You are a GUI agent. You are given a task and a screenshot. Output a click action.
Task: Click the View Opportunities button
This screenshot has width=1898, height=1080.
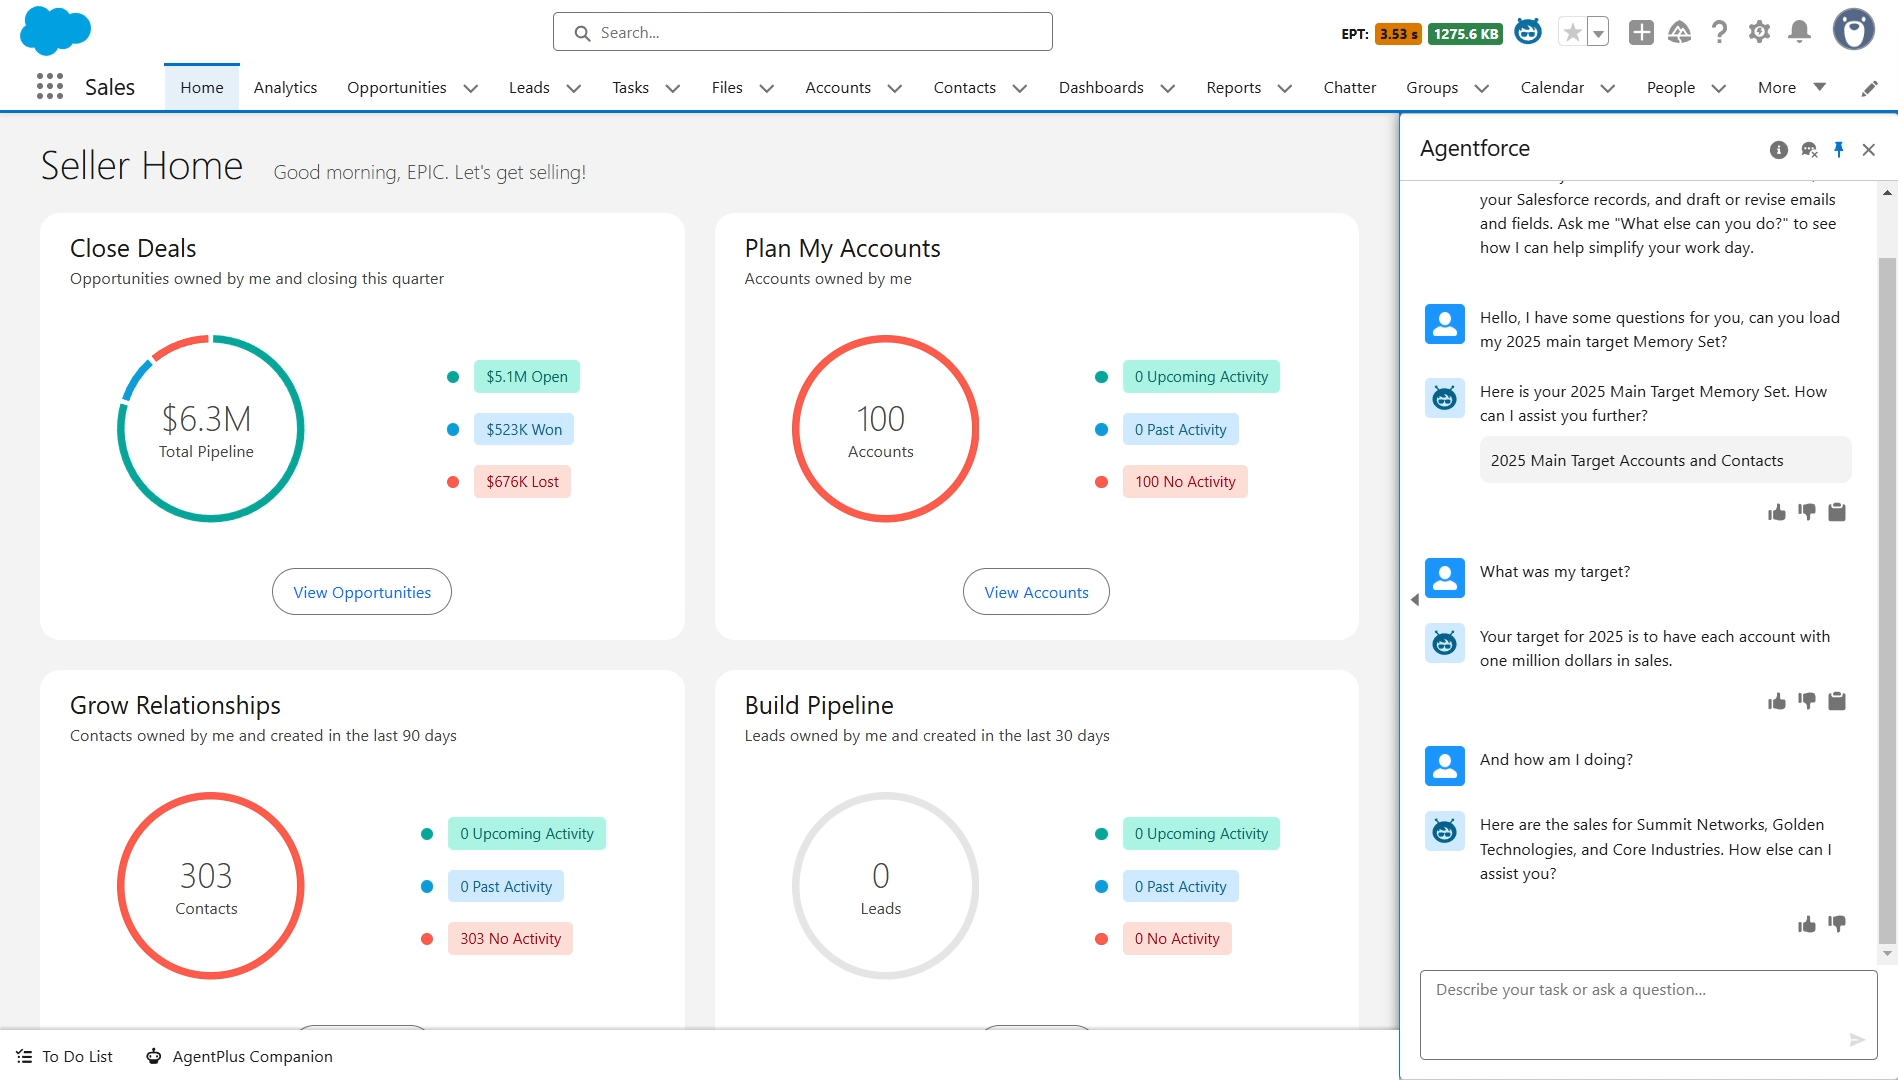tap(362, 592)
